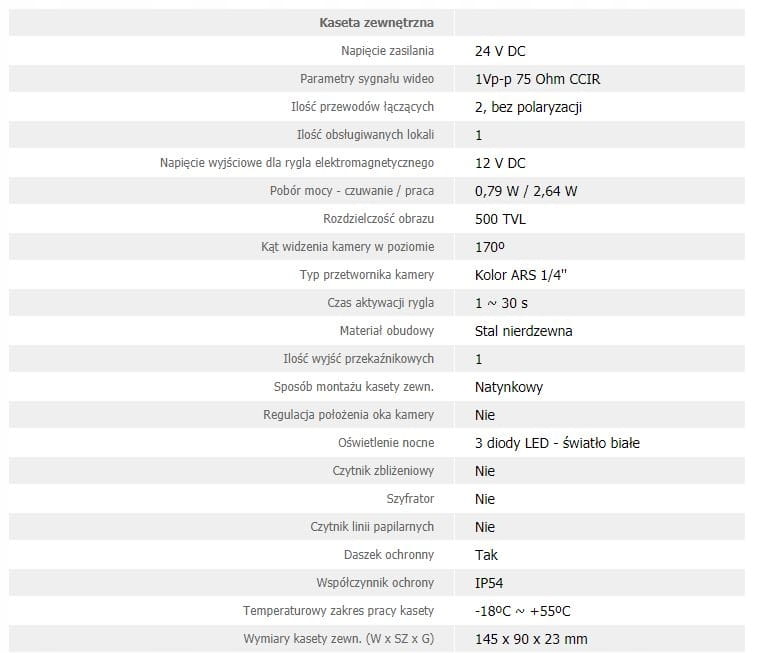Click the "0,79 W / 2,64 W" power value
The image size is (762, 653).
click(x=526, y=190)
